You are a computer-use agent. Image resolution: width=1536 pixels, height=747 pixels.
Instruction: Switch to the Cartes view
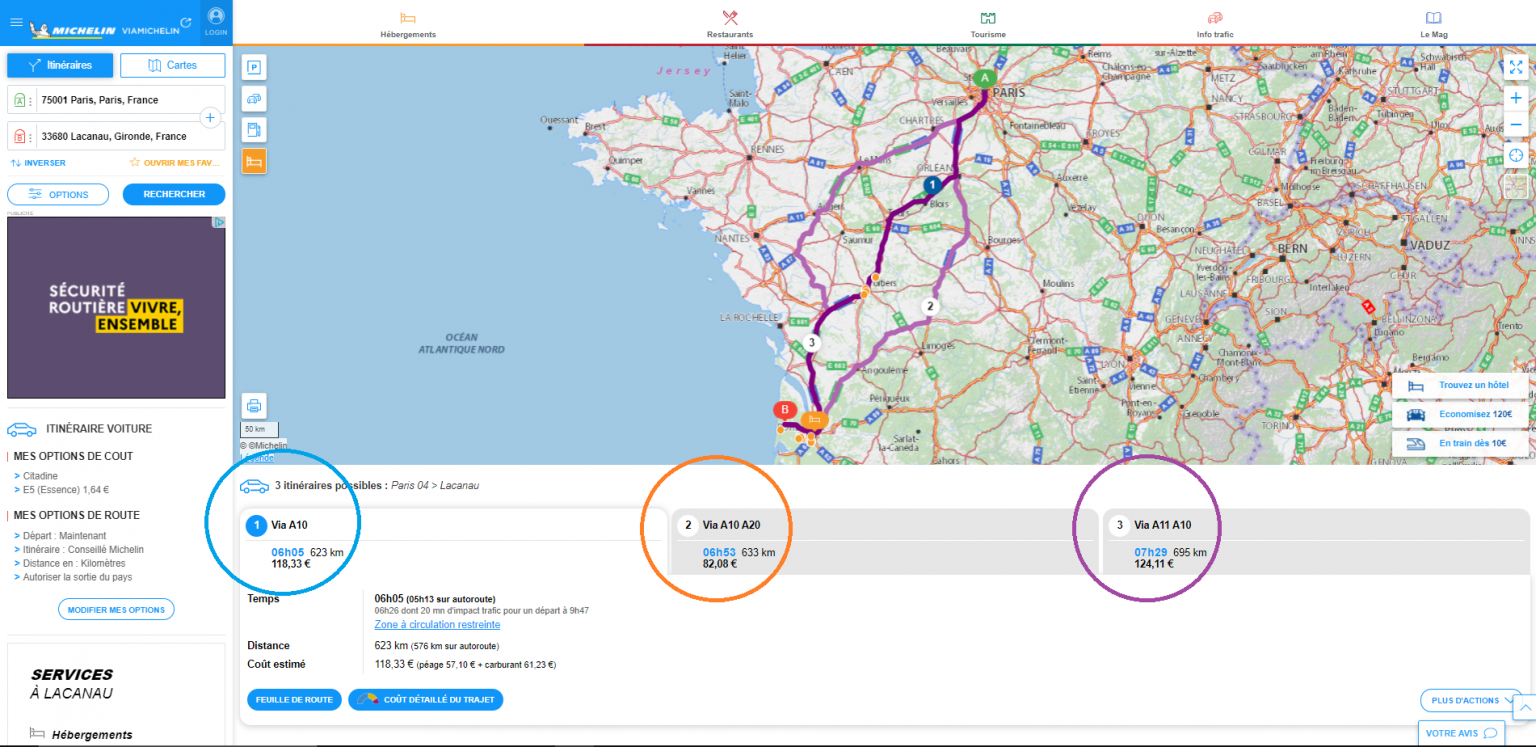tap(172, 65)
